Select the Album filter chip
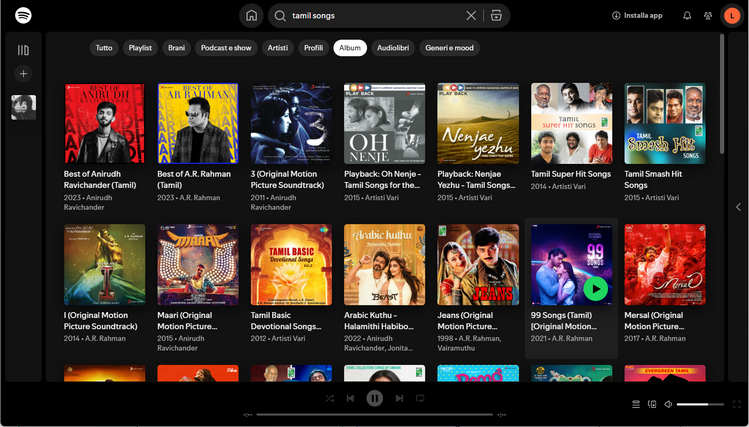 coord(350,48)
